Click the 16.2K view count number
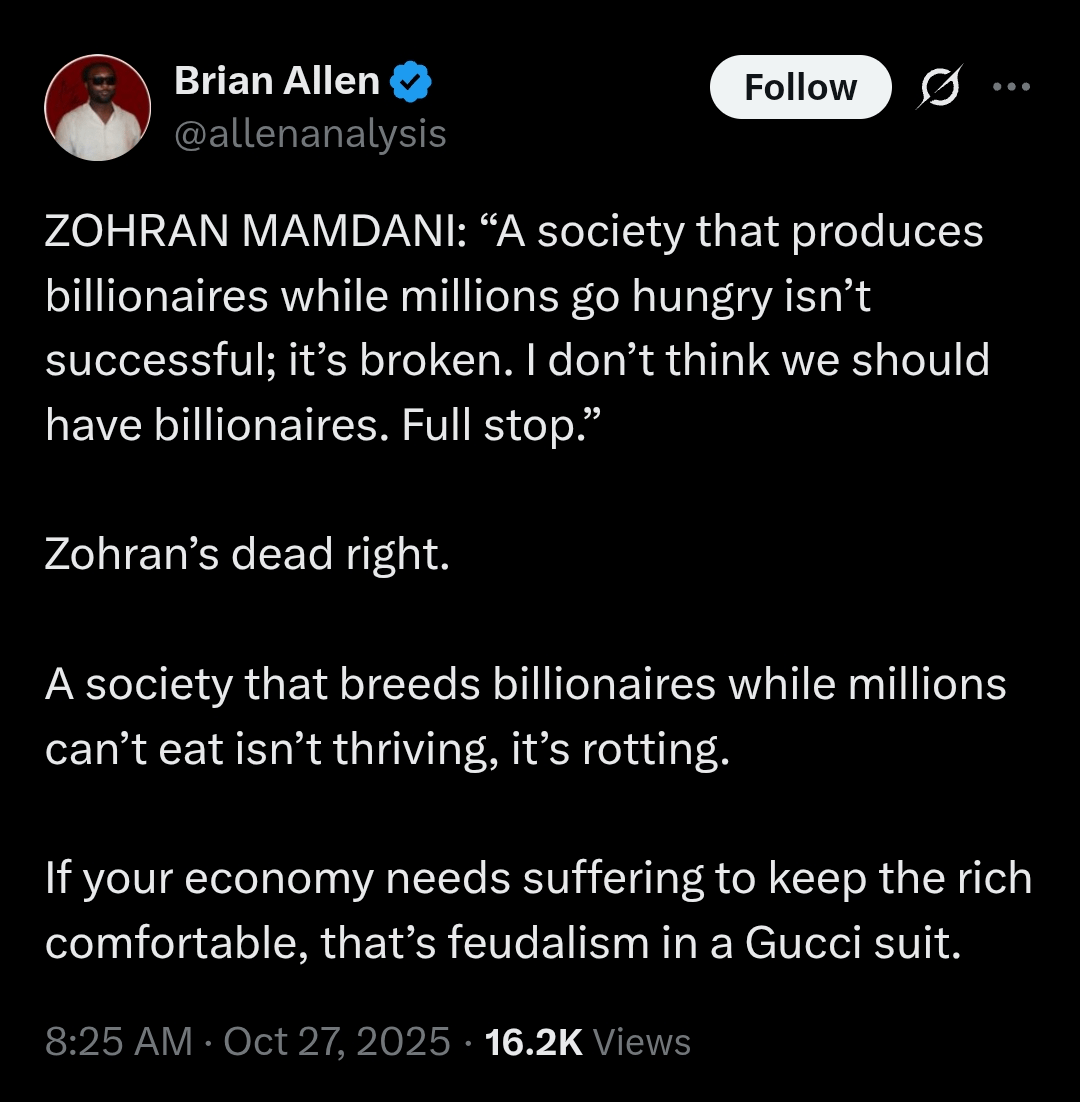Viewport: 1080px width, 1102px height. pos(533,1042)
